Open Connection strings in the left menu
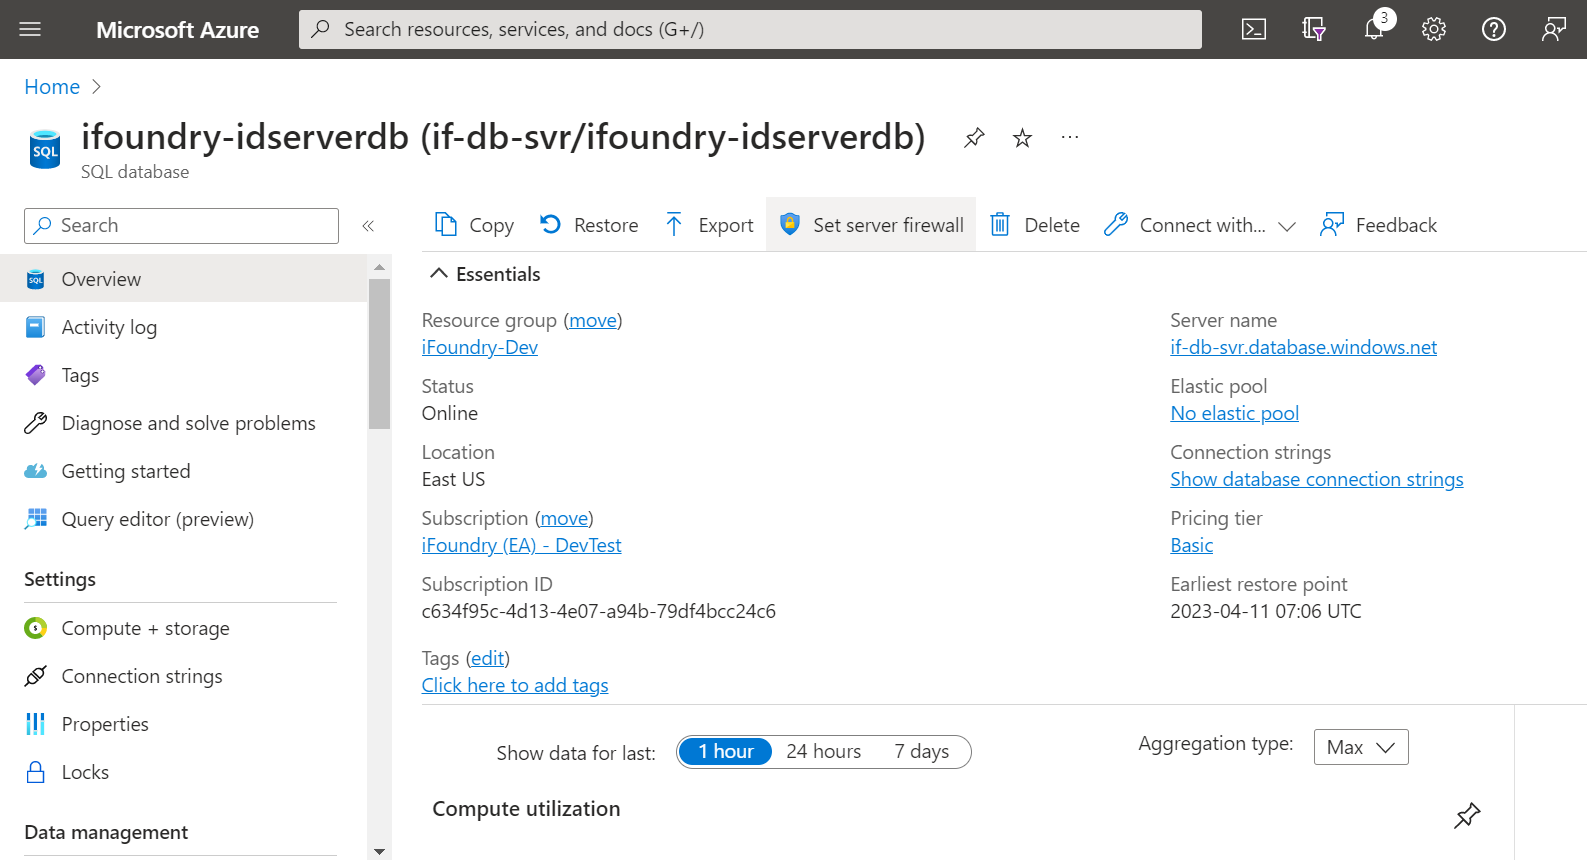This screenshot has width=1587, height=860. point(183,676)
